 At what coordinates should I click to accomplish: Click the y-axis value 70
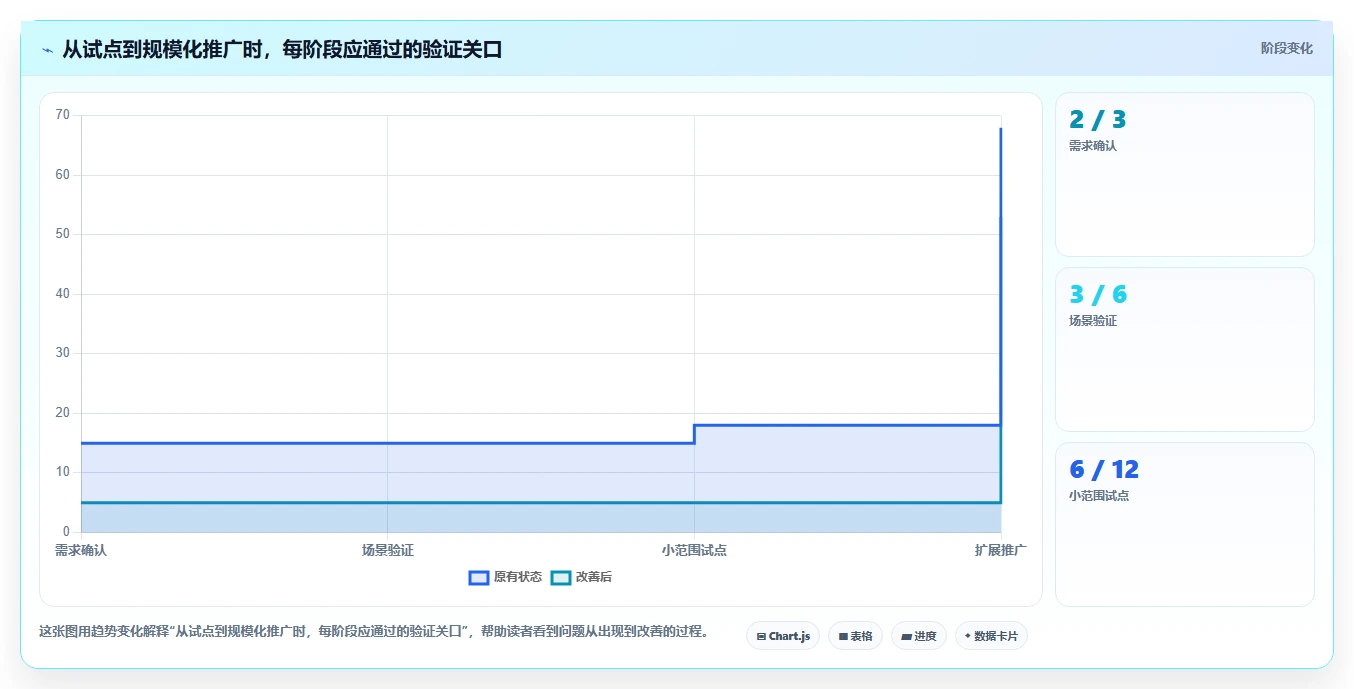tap(63, 115)
